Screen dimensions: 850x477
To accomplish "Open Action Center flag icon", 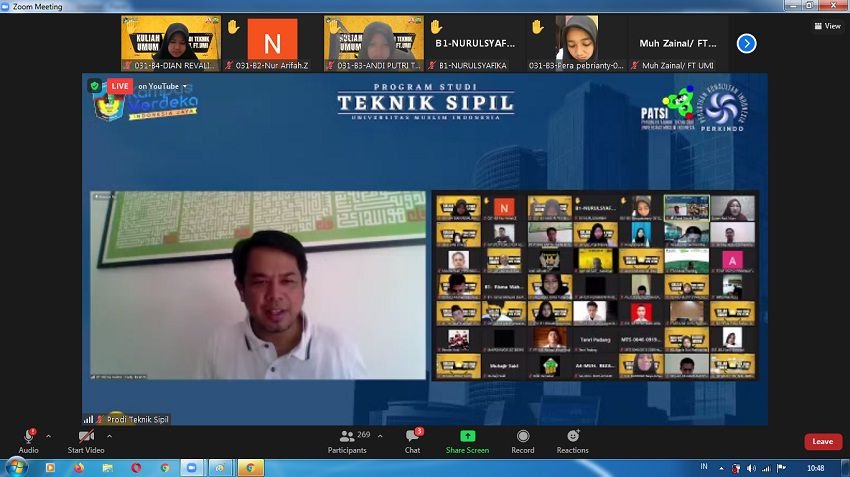I will (781, 468).
